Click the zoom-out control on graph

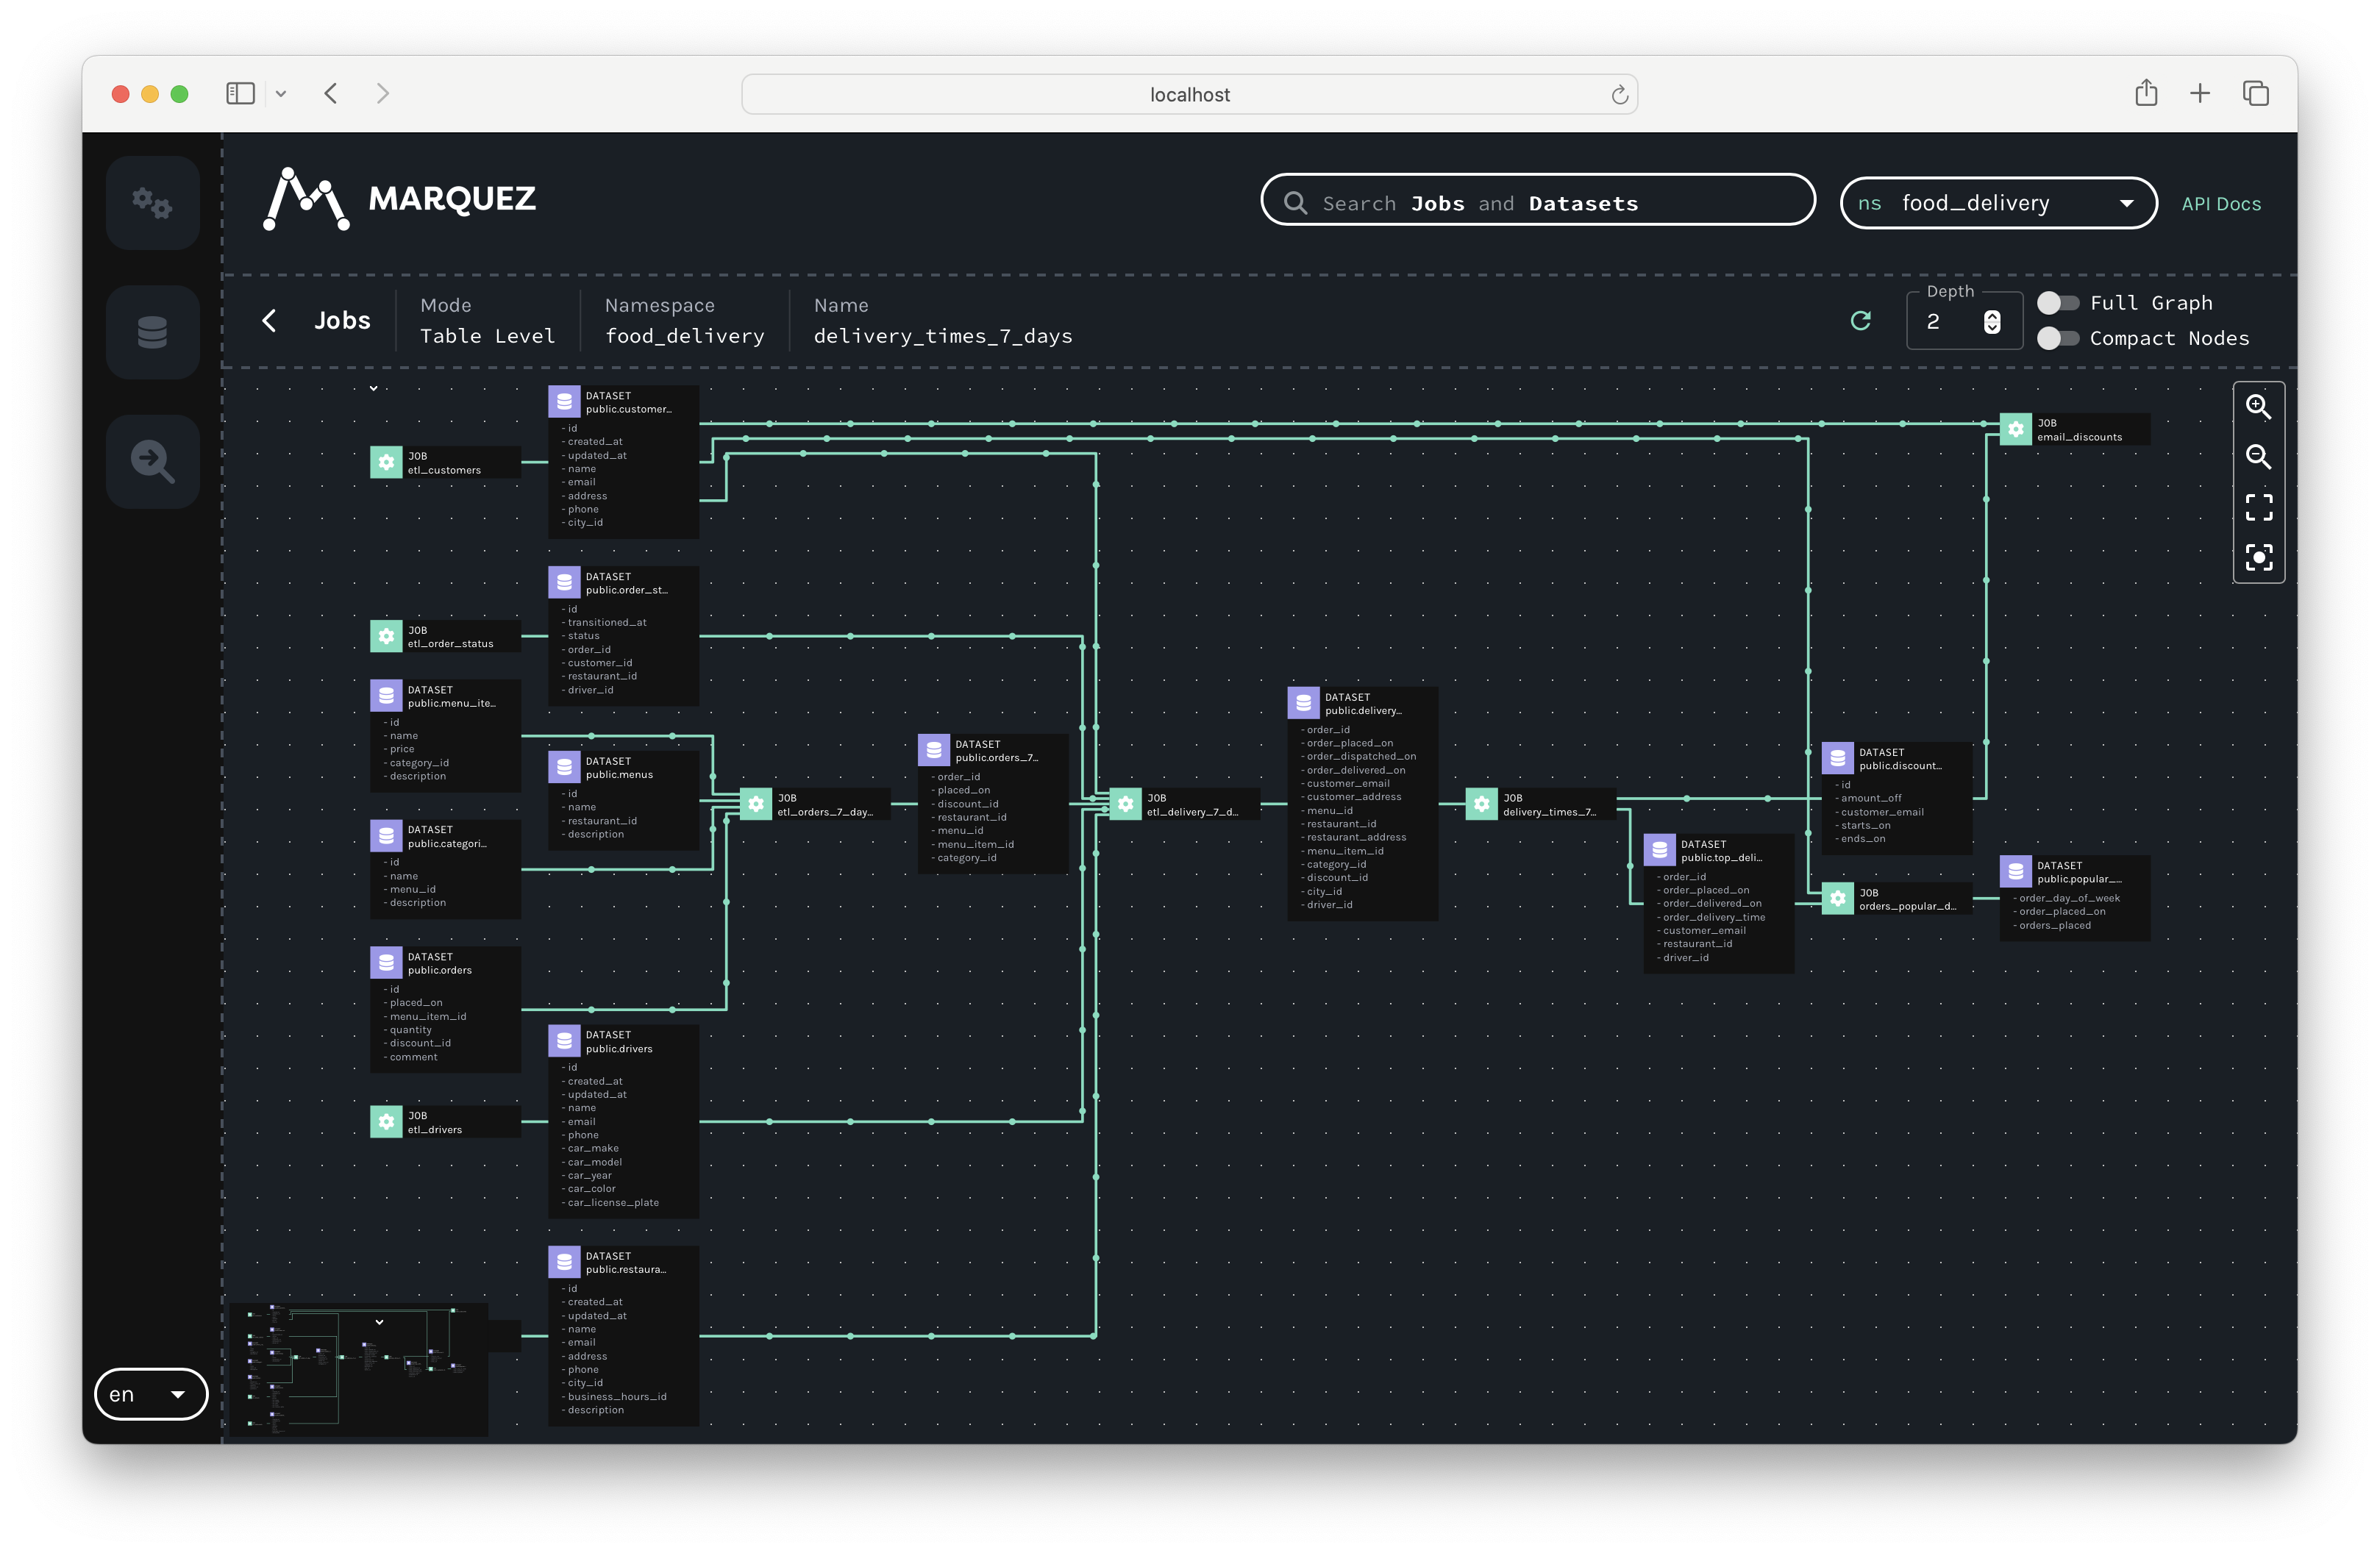tap(2259, 457)
